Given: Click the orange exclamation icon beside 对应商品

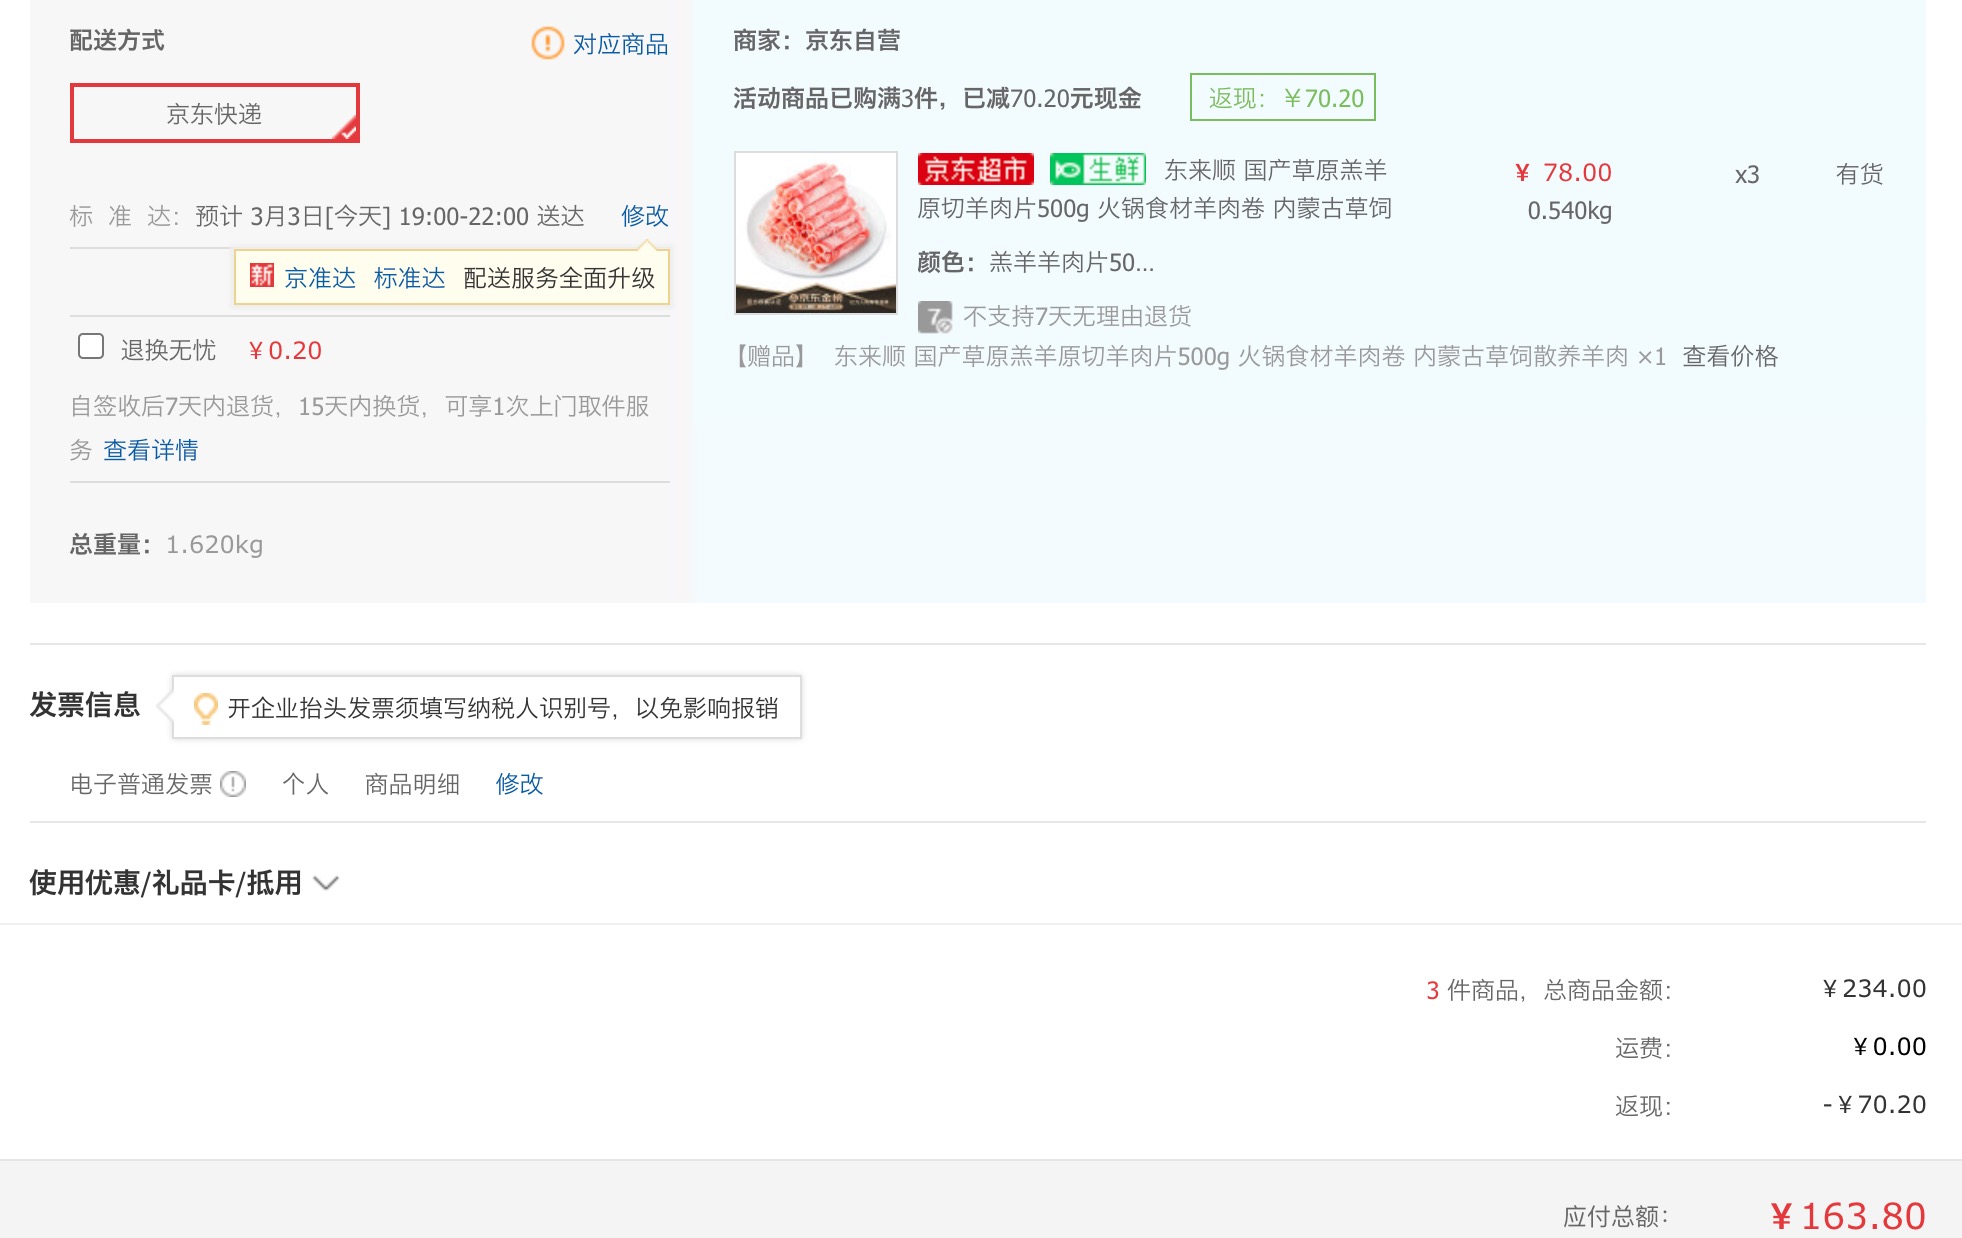Looking at the screenshot, I should 547,43.
